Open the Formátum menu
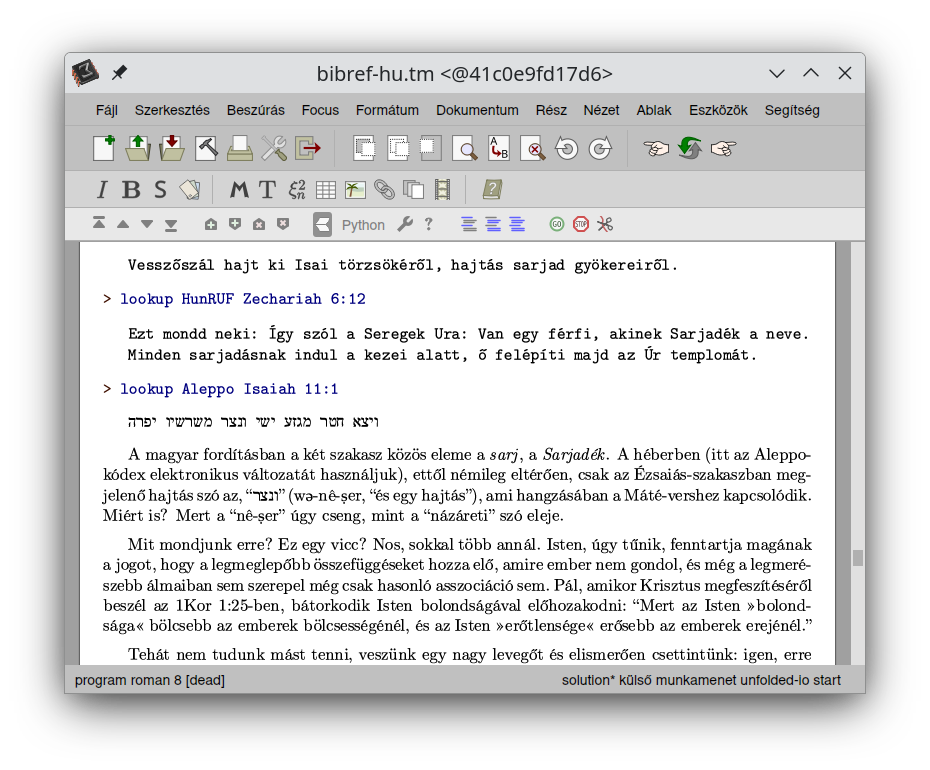The height and width of the screenshot is (770, 930). point(387,110)
